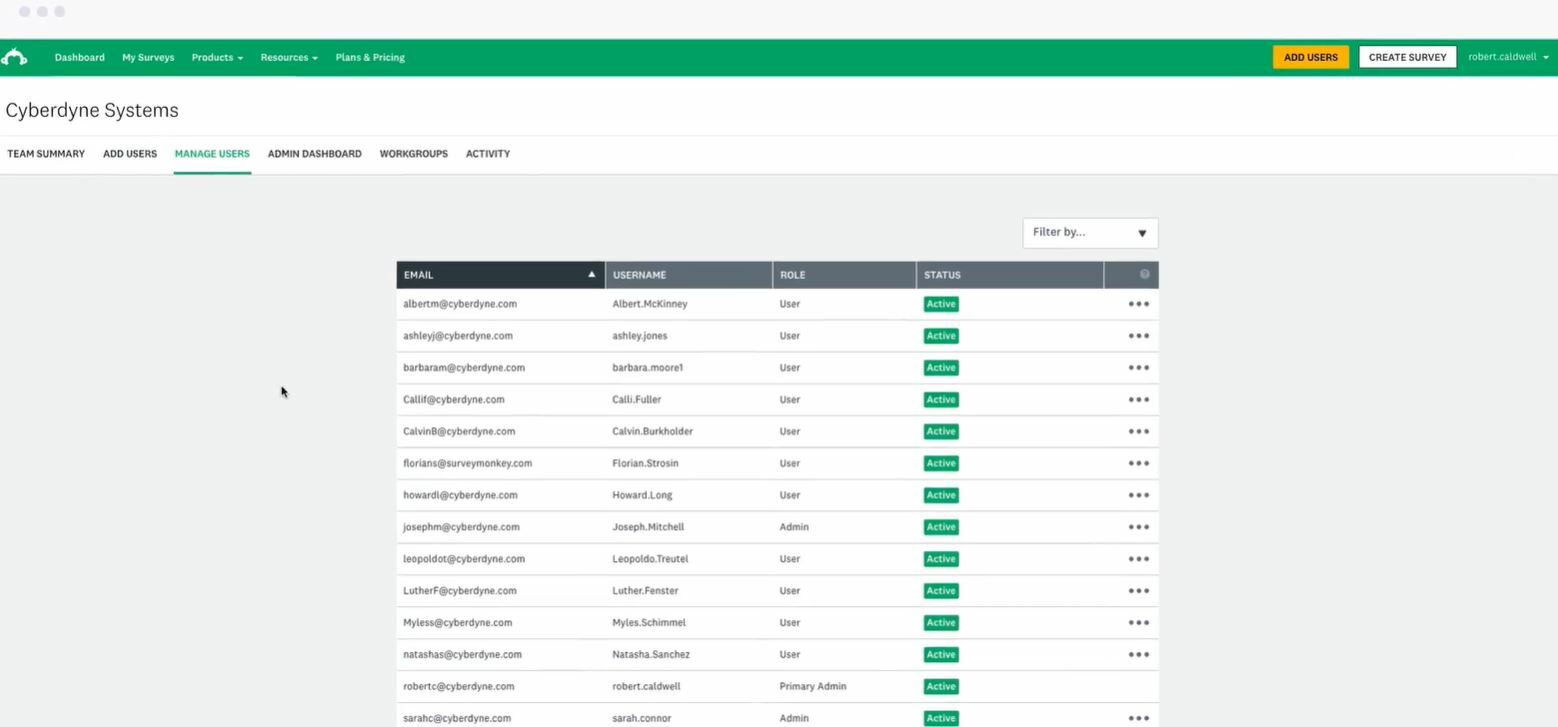Open the Plans & Pricing page
This screenshot has width=1558, height=727.
pyautogui.click(x=369, y=57)
